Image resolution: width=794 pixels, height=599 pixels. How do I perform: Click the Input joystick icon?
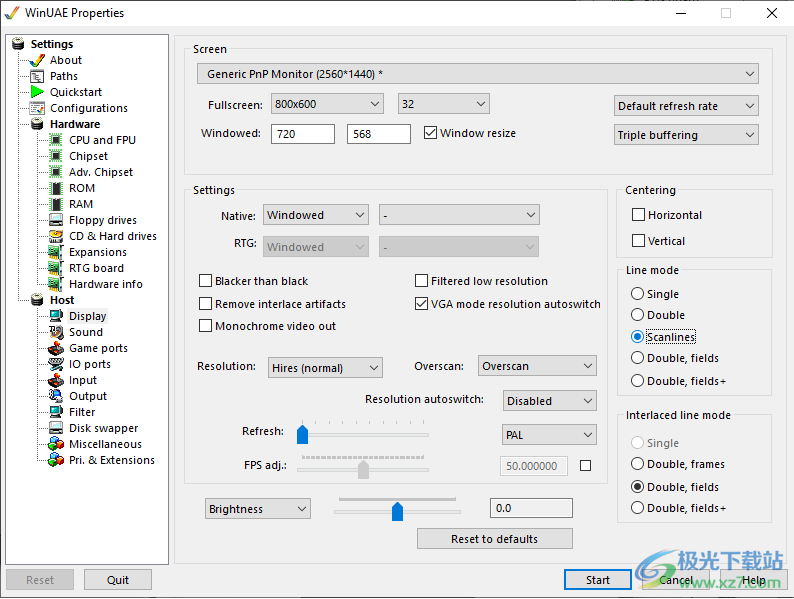pyautogui.click(x=56, y=380)
